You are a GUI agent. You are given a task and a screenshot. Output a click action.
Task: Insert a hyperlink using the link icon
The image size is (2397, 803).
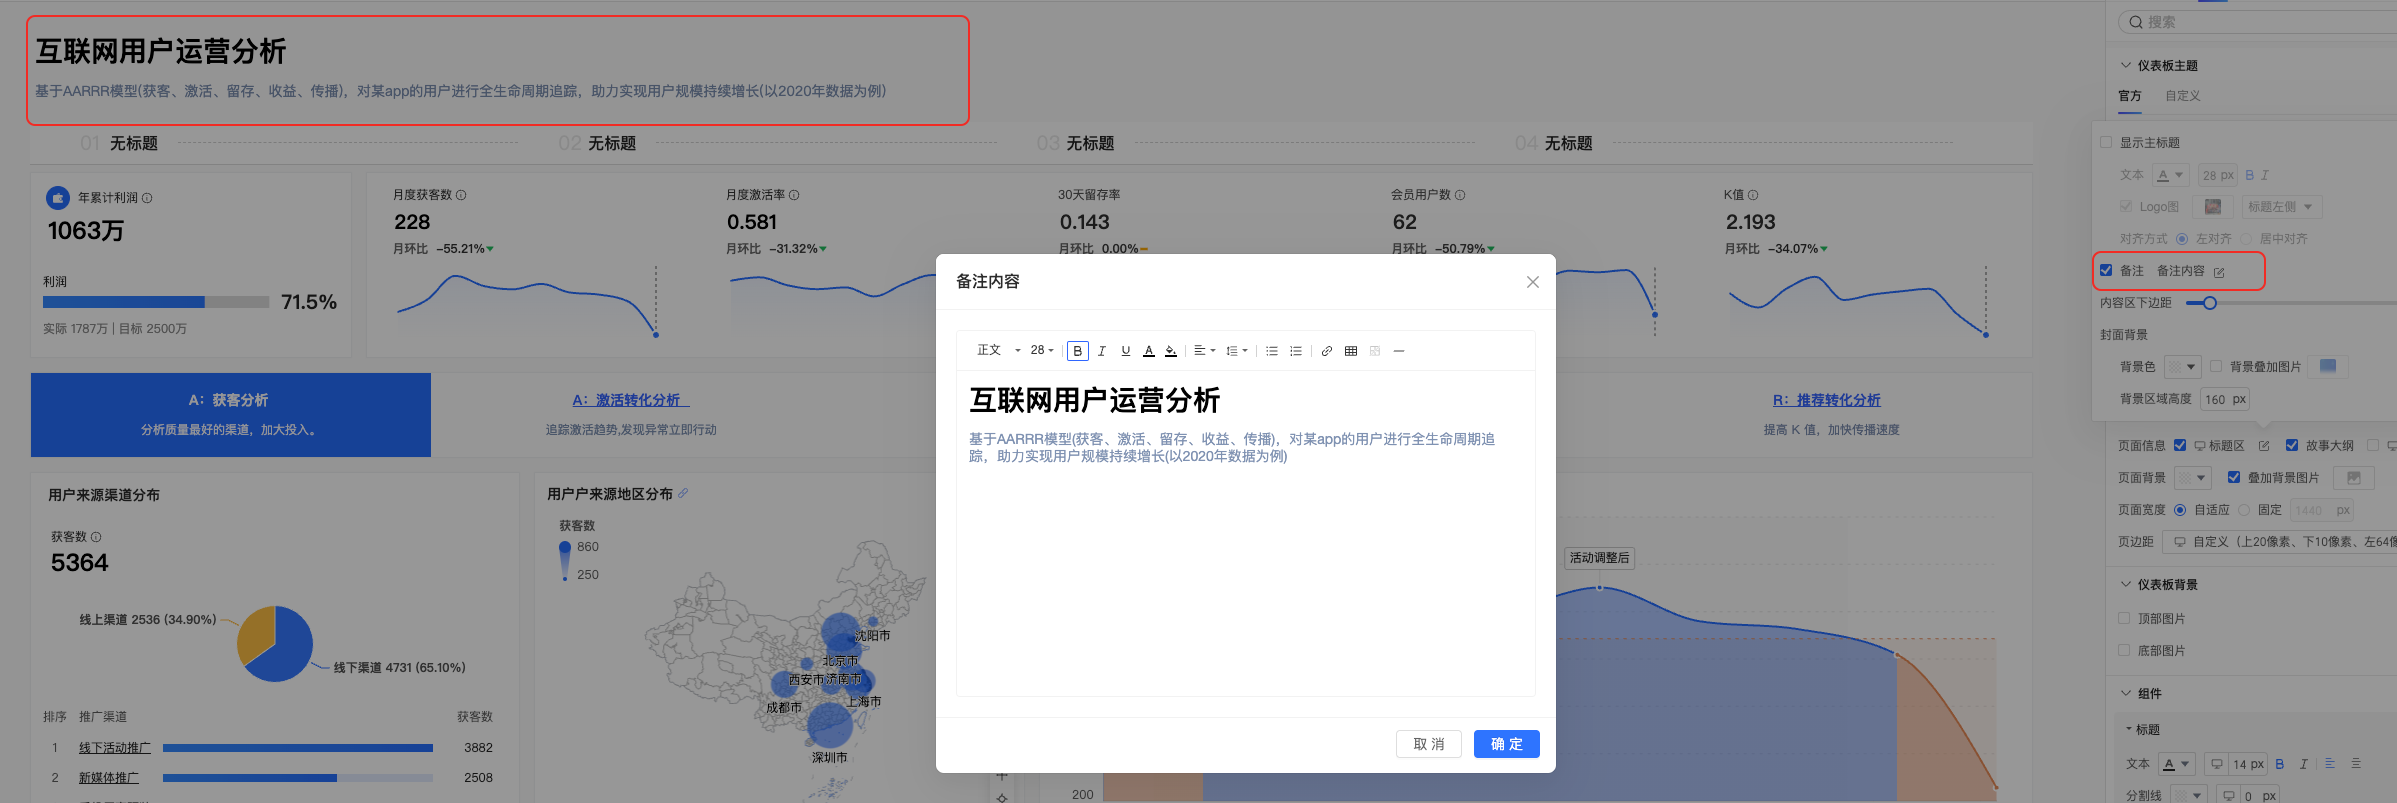pos(1327,351)
